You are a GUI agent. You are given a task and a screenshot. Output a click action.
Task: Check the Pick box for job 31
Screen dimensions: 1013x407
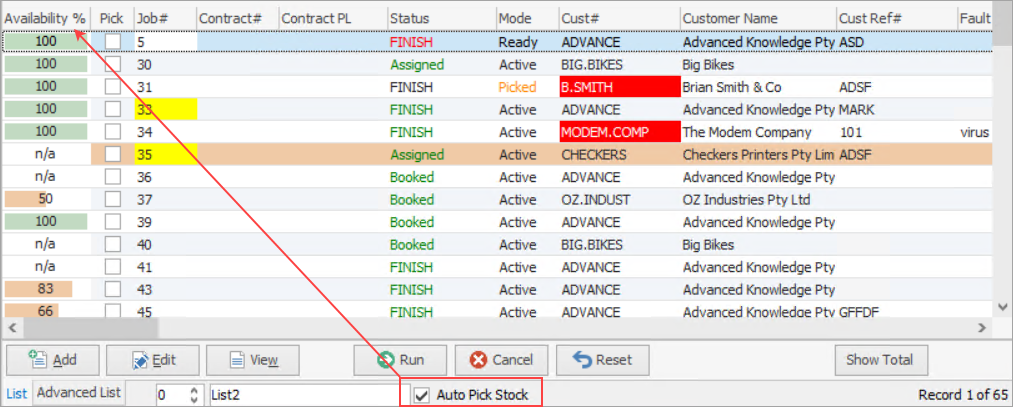tap(113, 87)
